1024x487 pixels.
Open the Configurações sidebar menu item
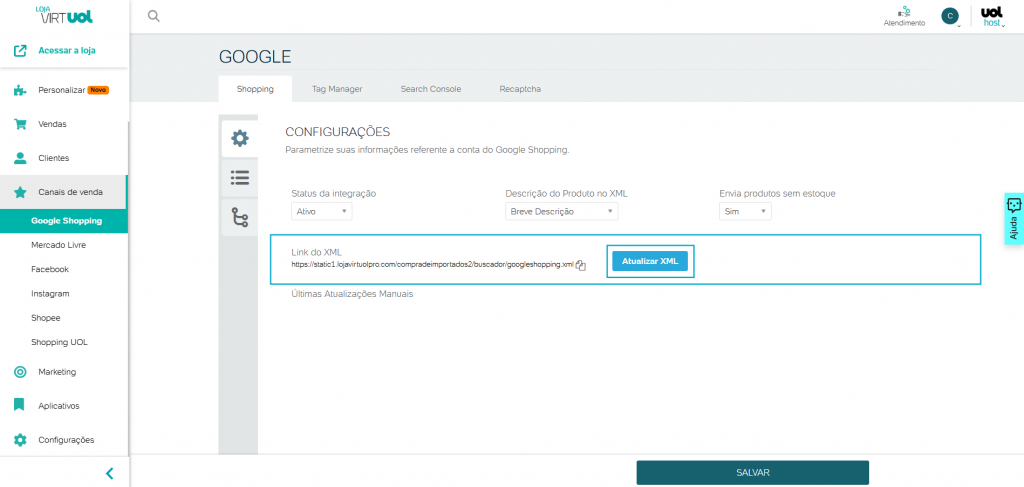pos(64,439)
